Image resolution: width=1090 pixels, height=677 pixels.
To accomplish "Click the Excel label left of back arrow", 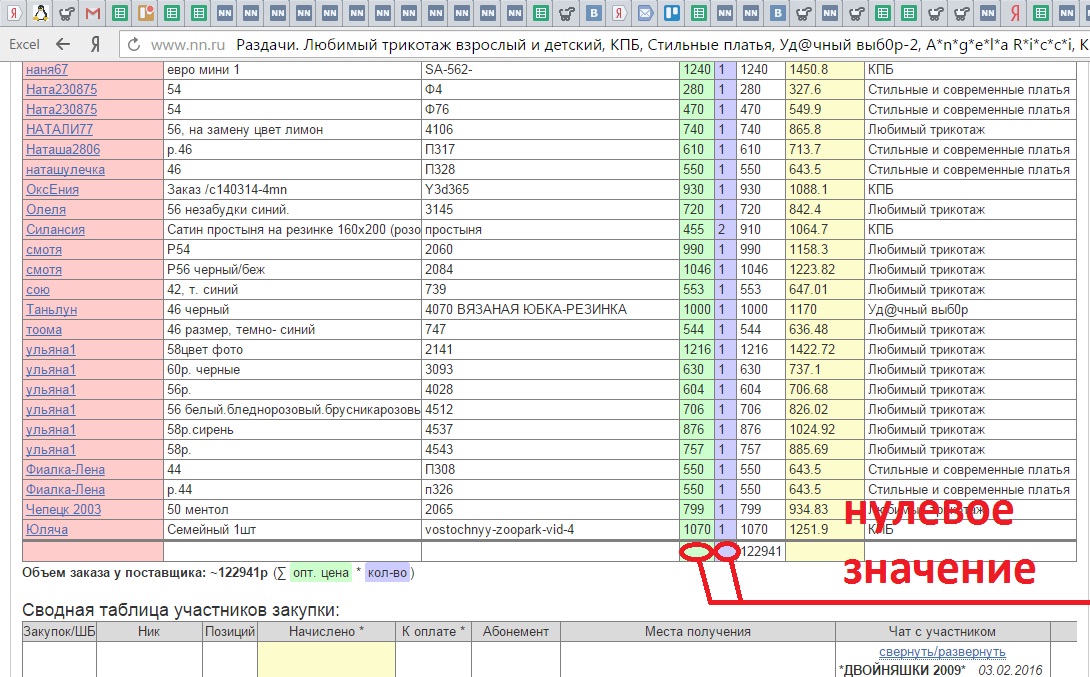I will tap(25, 45).
